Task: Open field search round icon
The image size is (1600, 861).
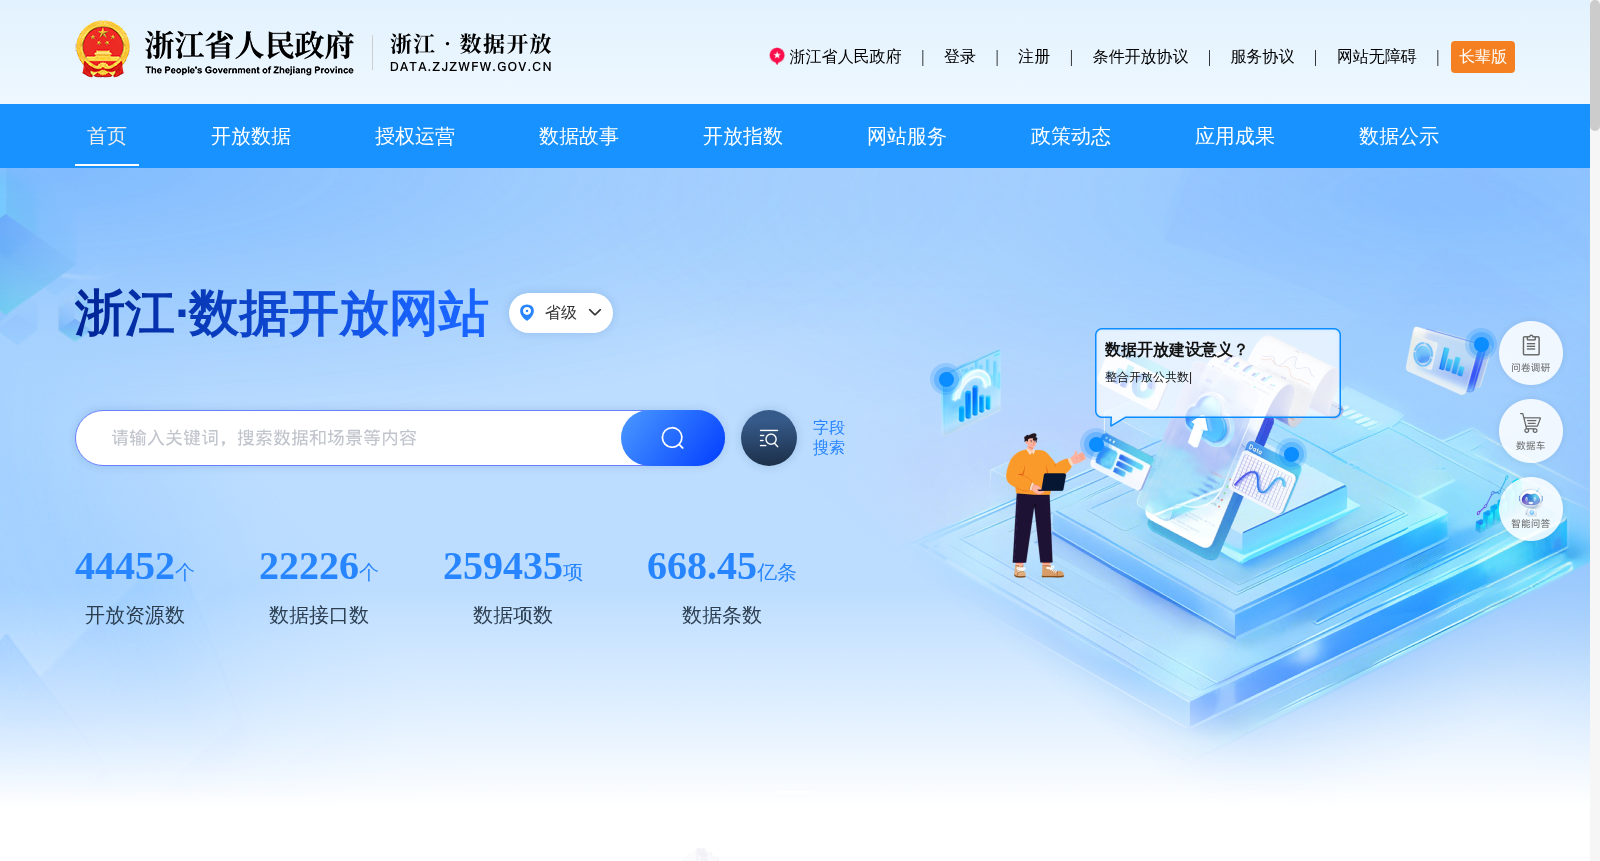Action: (x=769, y=438)
